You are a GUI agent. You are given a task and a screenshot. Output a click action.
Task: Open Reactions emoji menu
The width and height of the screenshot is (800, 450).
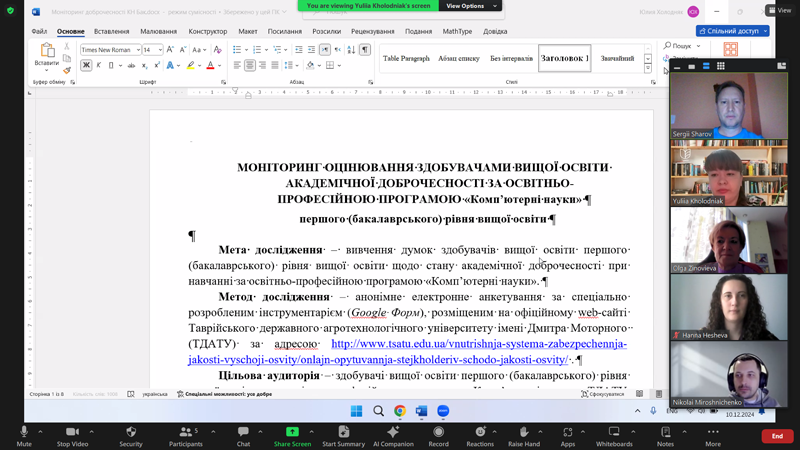[x=480, y=433]
